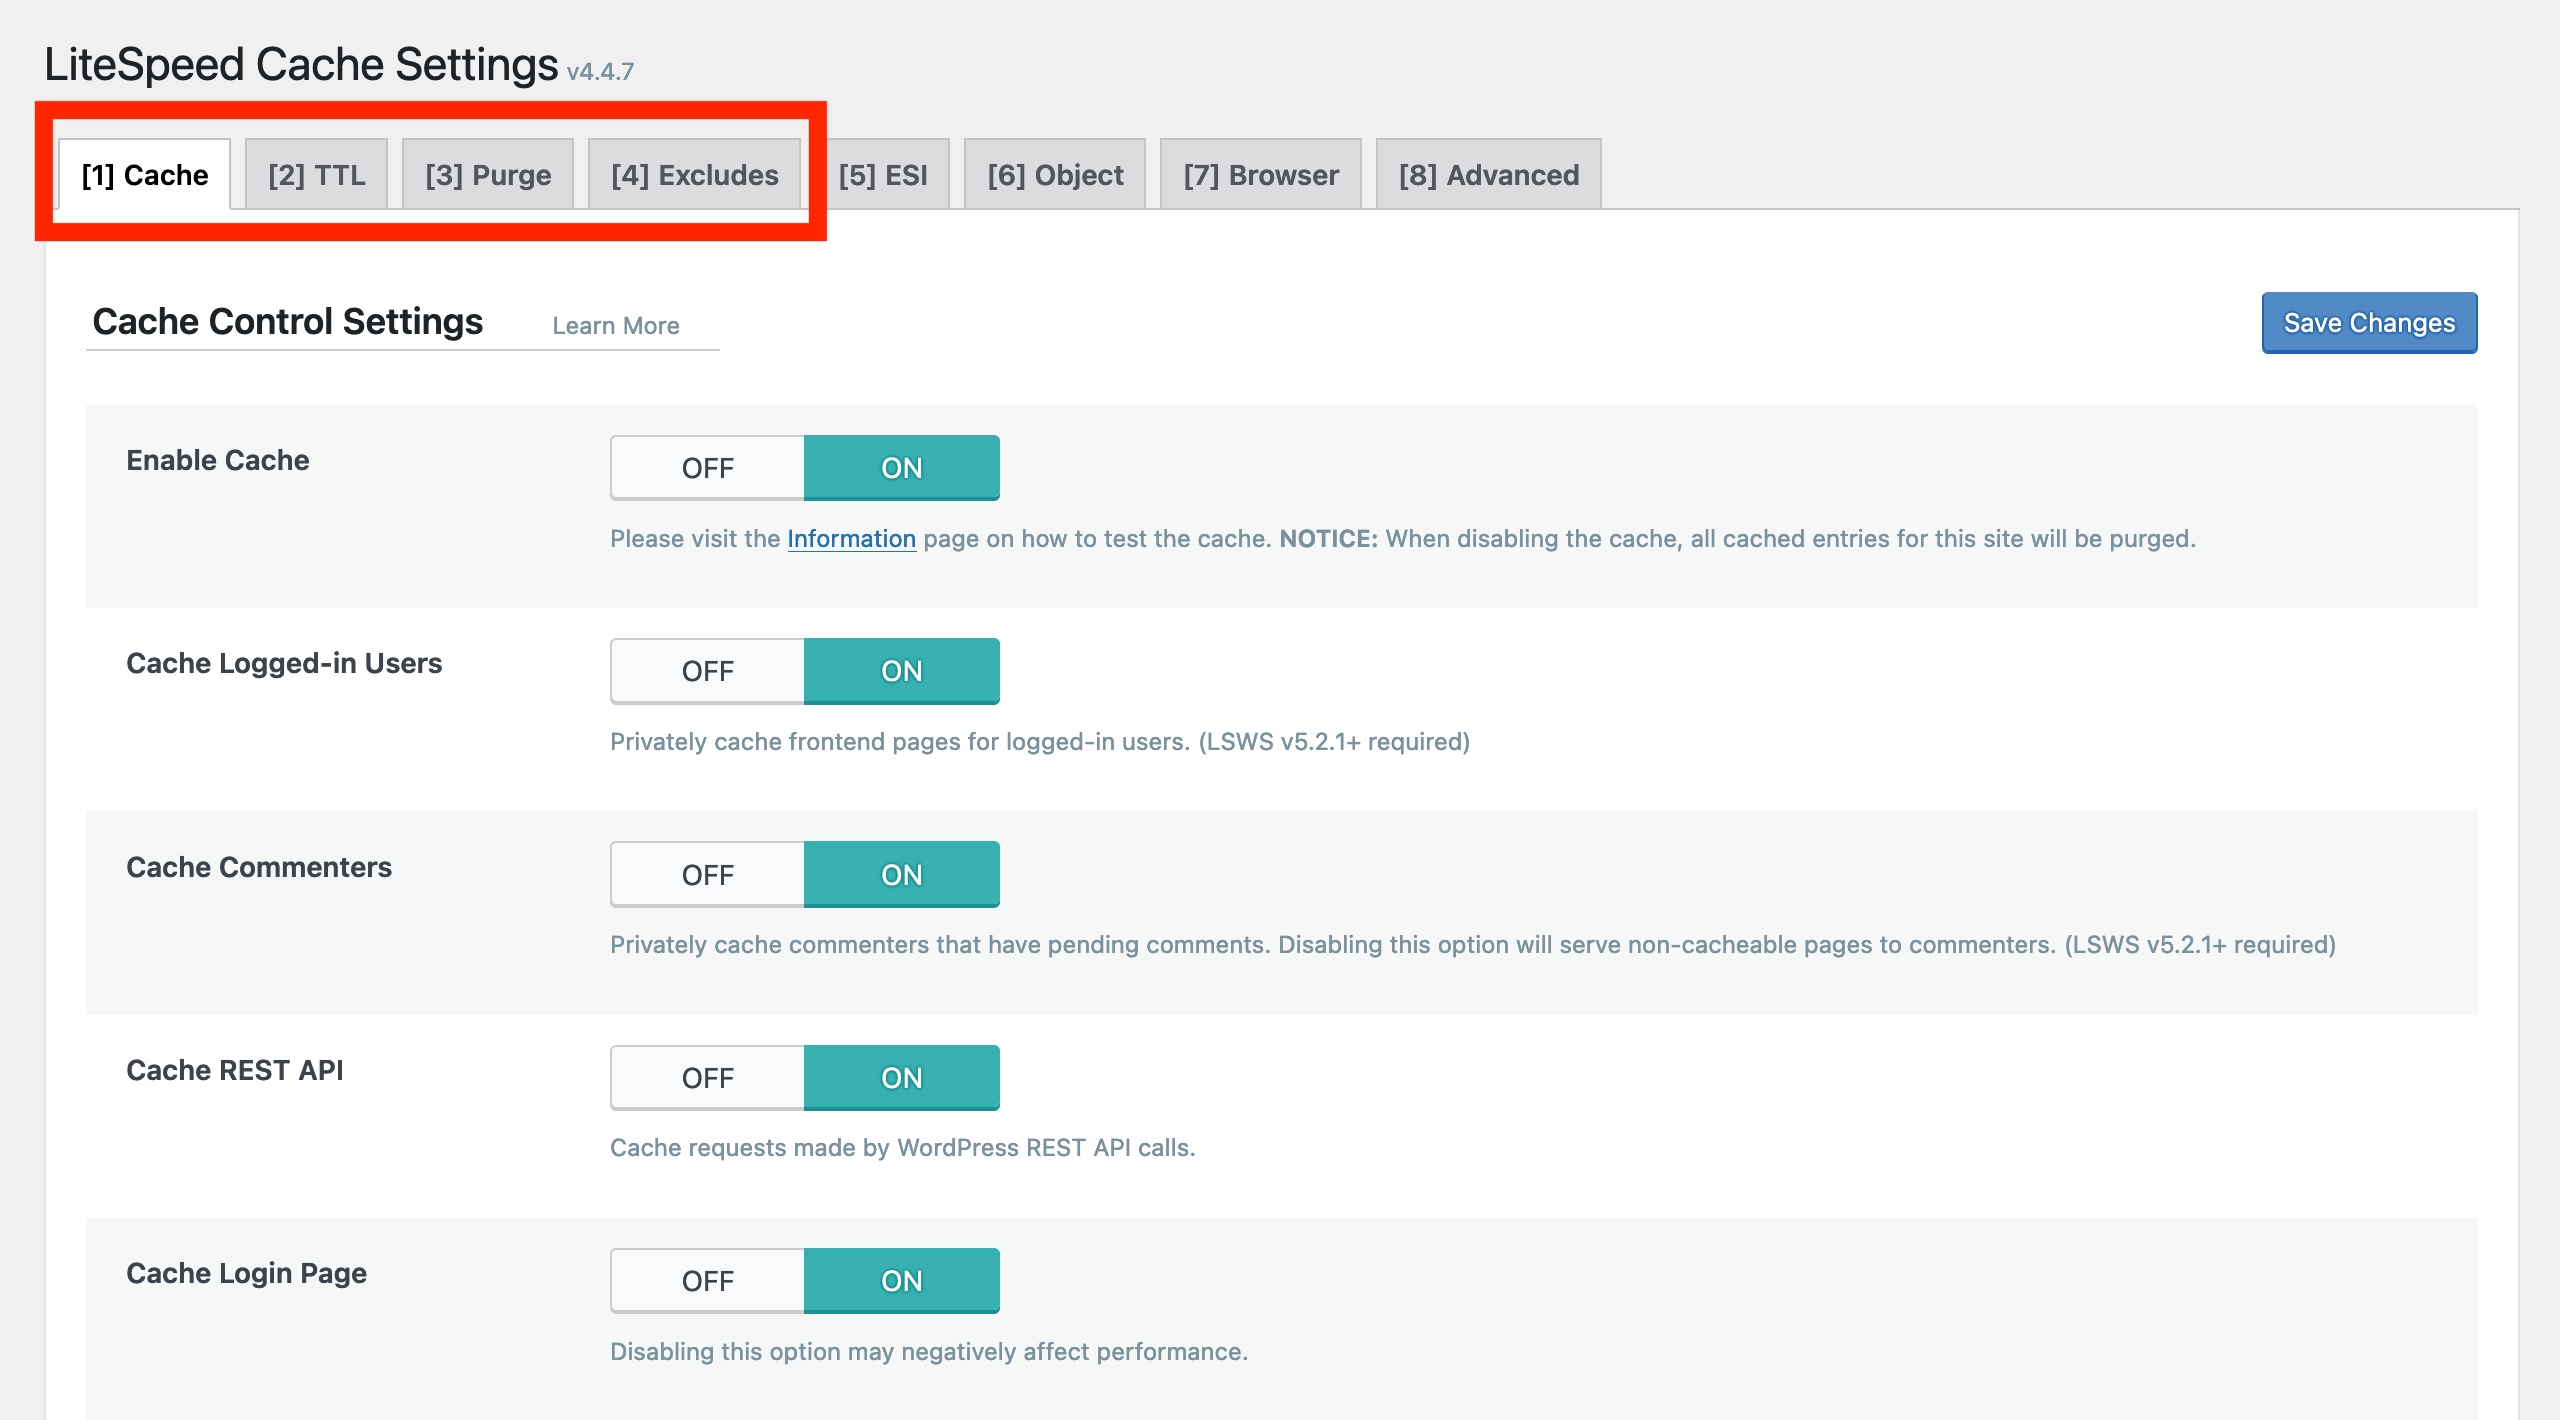Click the 'Privately cache frontend pages' description
The height and width of the screenshot is (1420, 2560).
click(1040, 742)
